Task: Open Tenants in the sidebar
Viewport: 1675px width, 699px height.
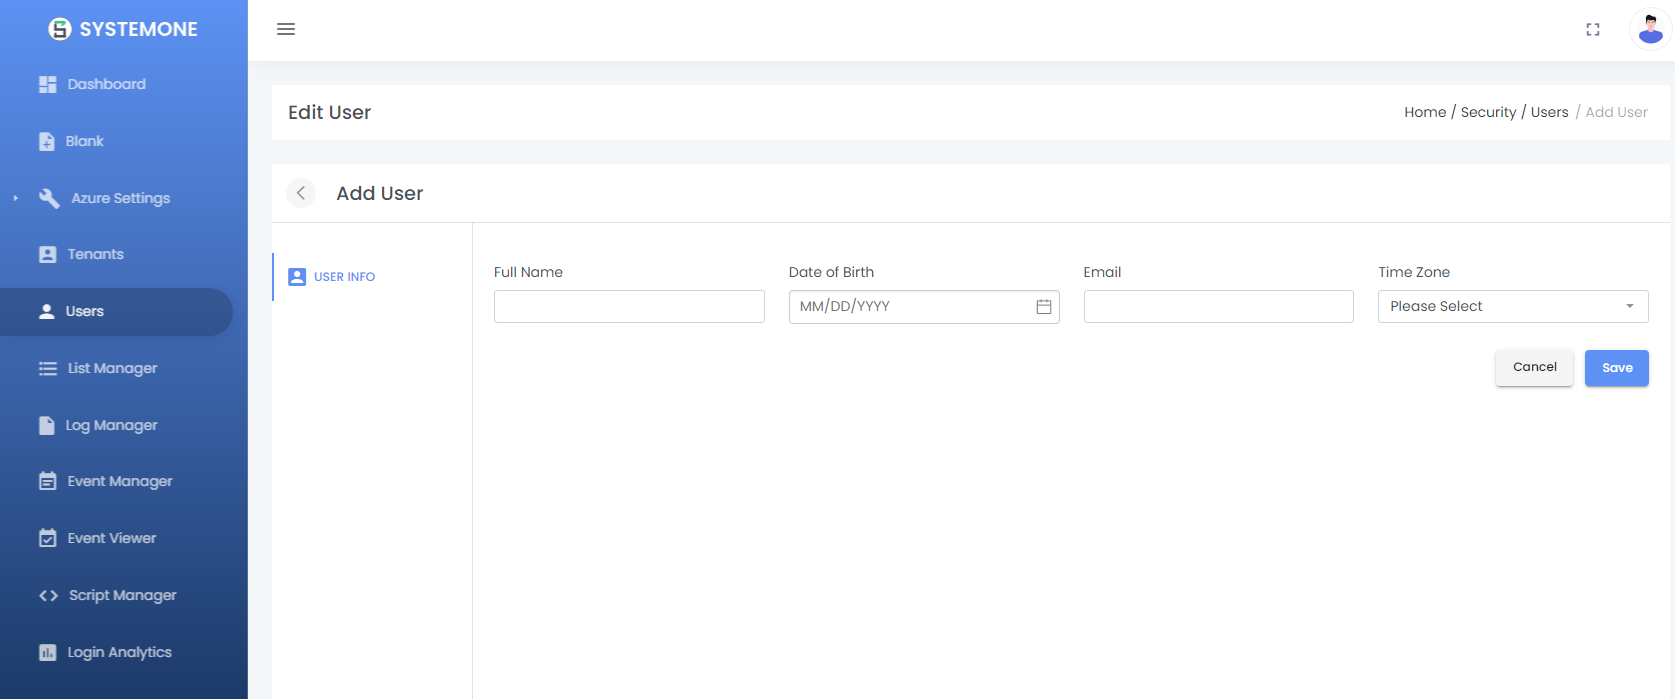Action: 95,254
